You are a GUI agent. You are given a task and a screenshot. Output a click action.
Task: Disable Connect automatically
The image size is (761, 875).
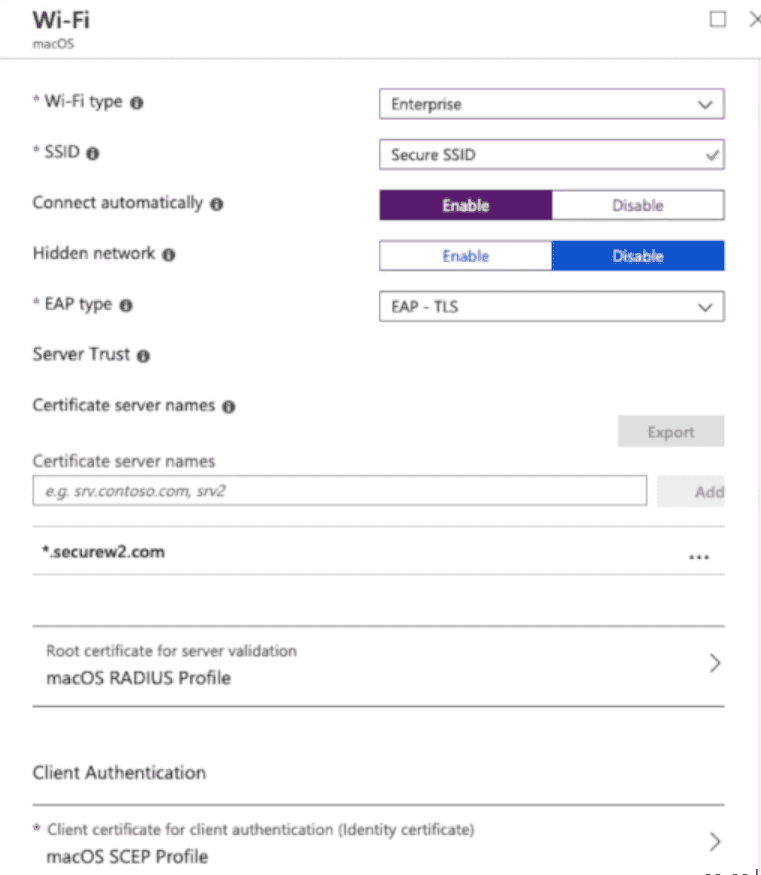coord(638,205)
